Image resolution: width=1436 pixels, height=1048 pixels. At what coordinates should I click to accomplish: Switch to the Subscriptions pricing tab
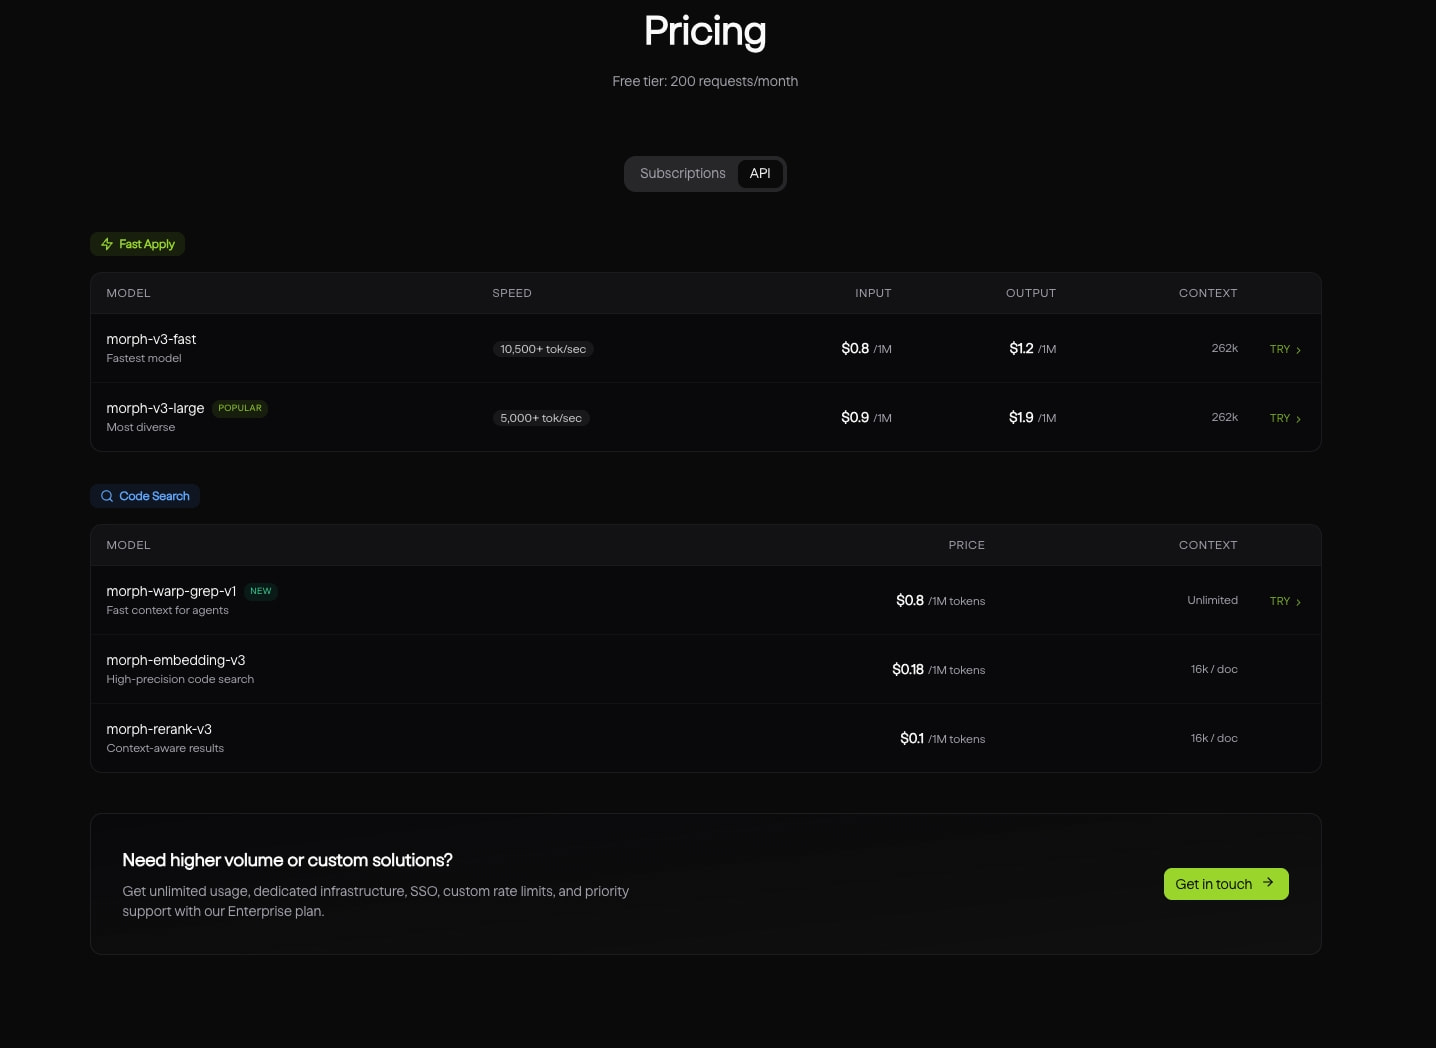pos(682,173)
